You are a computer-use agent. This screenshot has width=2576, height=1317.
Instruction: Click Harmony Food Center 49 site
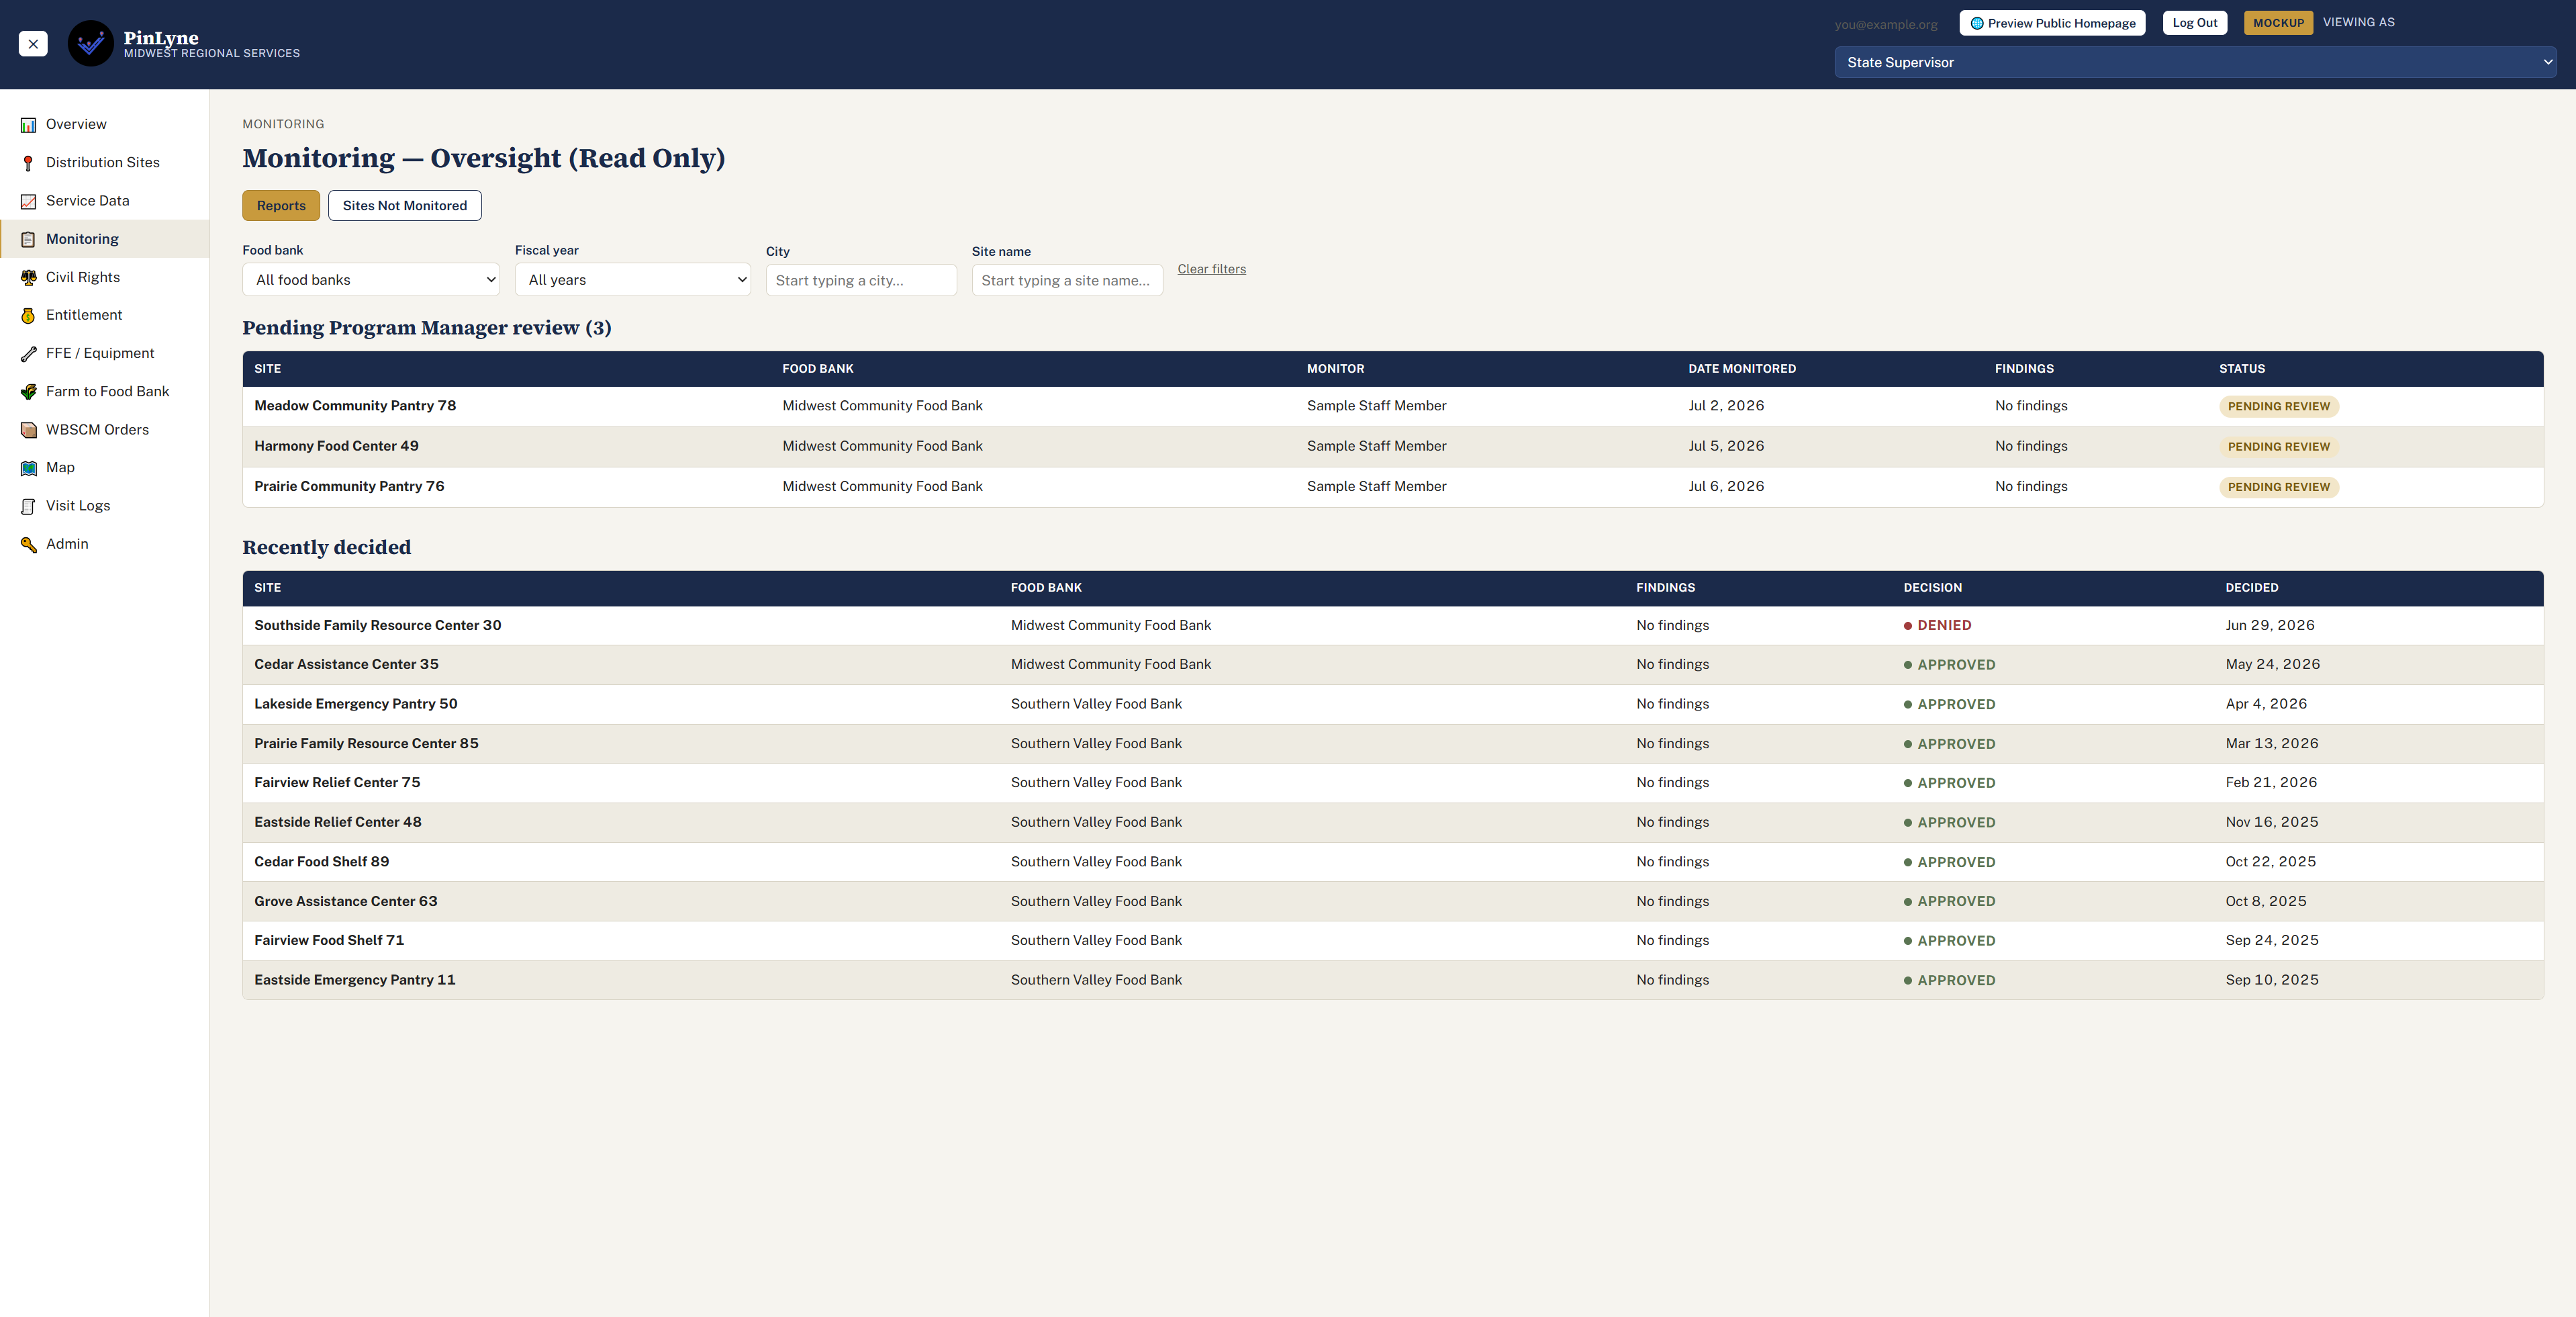(x=336, y=446)
